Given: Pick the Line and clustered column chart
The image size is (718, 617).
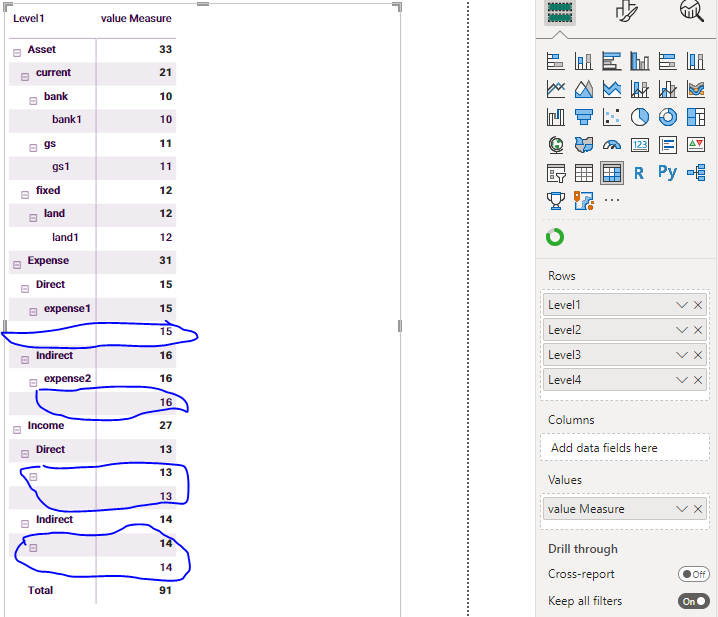Looking at the screenshot, I should (668, 89).
